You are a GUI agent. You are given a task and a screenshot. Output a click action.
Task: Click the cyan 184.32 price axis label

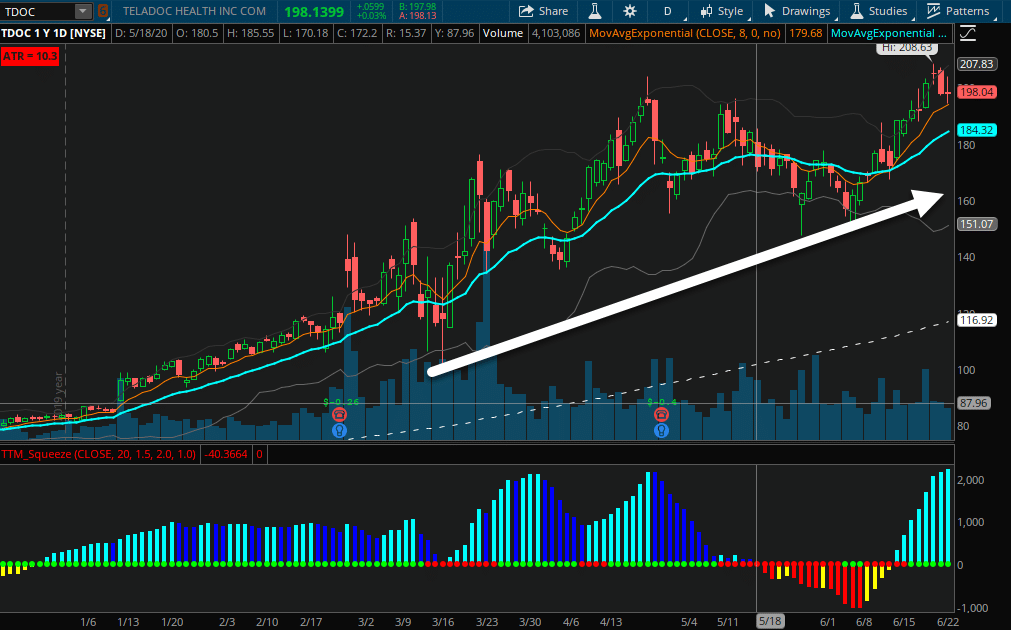pos(976,130)
